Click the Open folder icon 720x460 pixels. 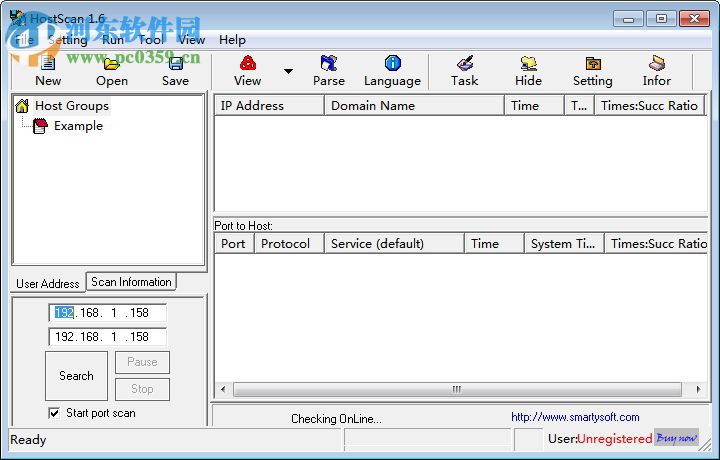pos(112,63)
